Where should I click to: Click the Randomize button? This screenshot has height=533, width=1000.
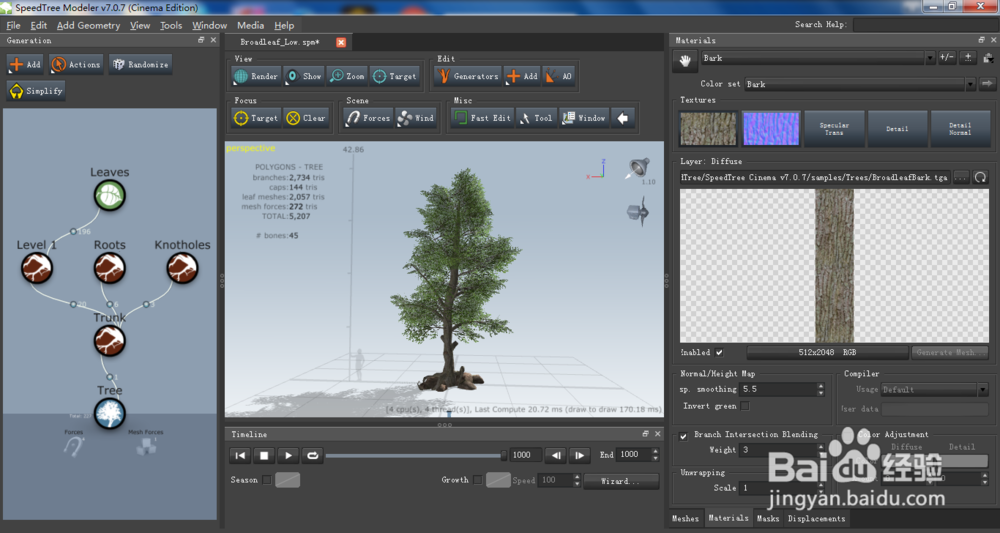140,64
